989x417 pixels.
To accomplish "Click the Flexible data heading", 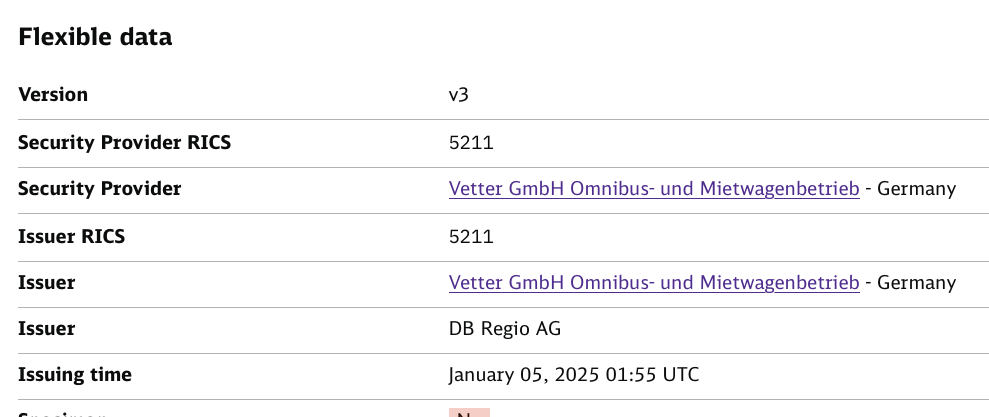I will coord(95,37).
